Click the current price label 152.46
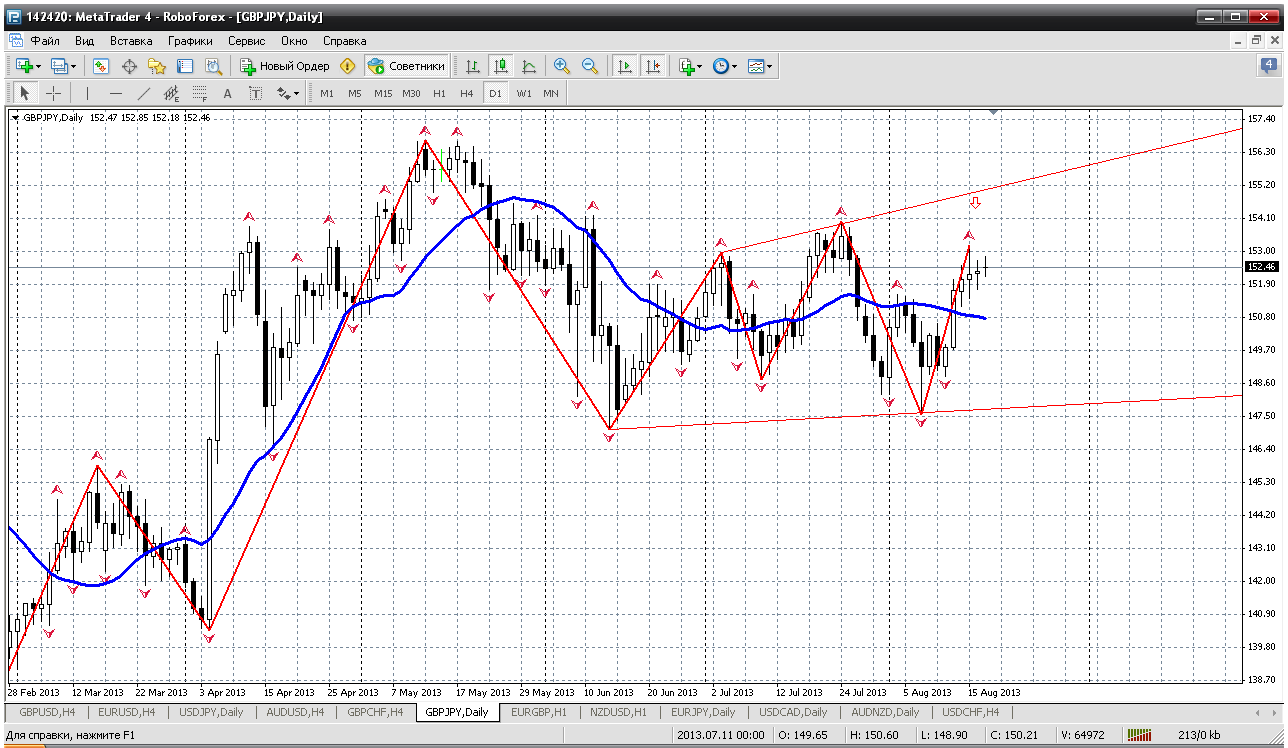Screen dimensions: 1288x748 coord(1263,267)
